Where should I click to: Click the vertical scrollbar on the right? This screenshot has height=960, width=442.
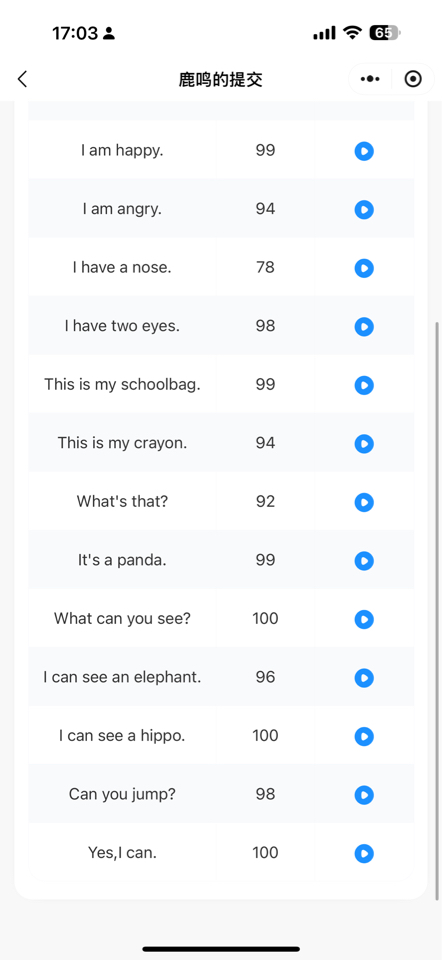[436, 609]
